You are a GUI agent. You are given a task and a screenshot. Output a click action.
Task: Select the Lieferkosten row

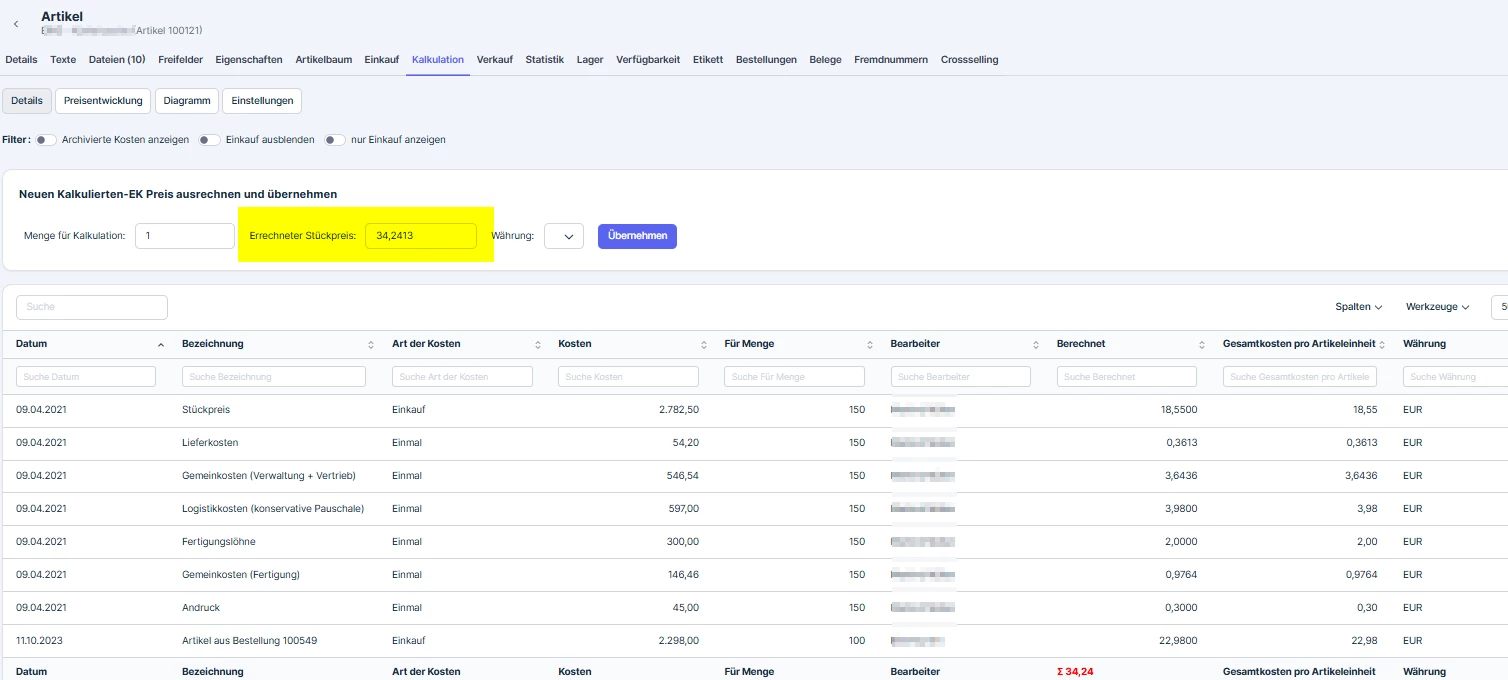point(754,443)
